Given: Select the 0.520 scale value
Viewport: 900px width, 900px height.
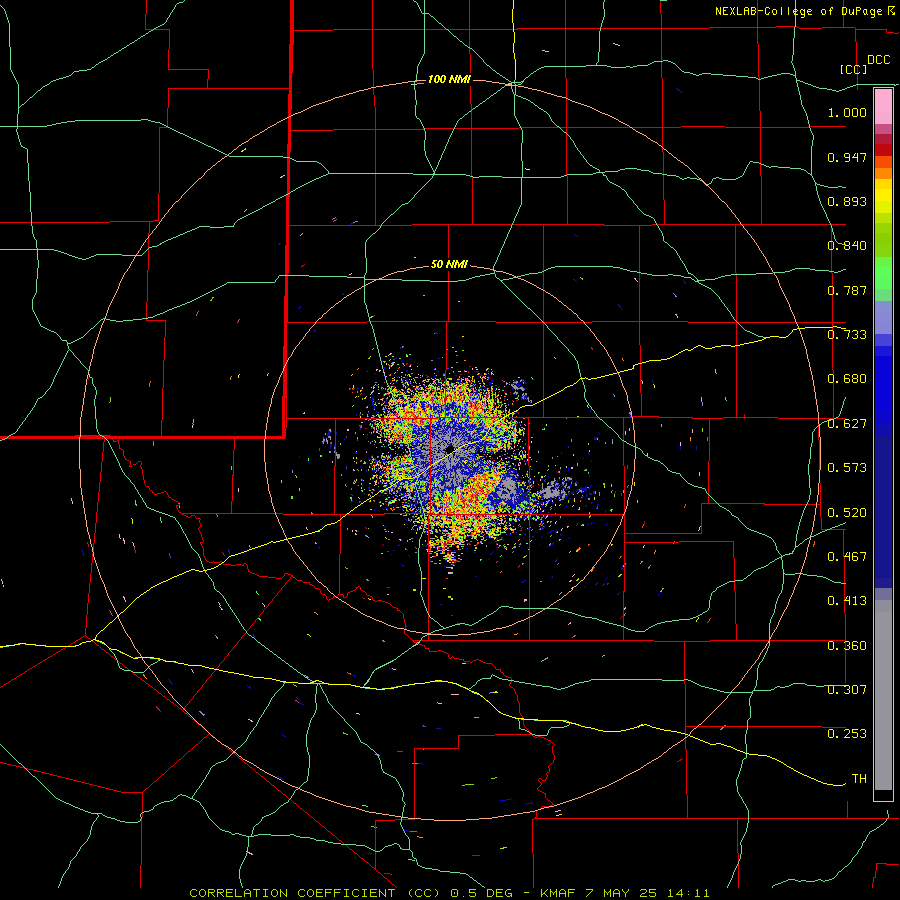Looking at the screenshot, I should (847, 513).
